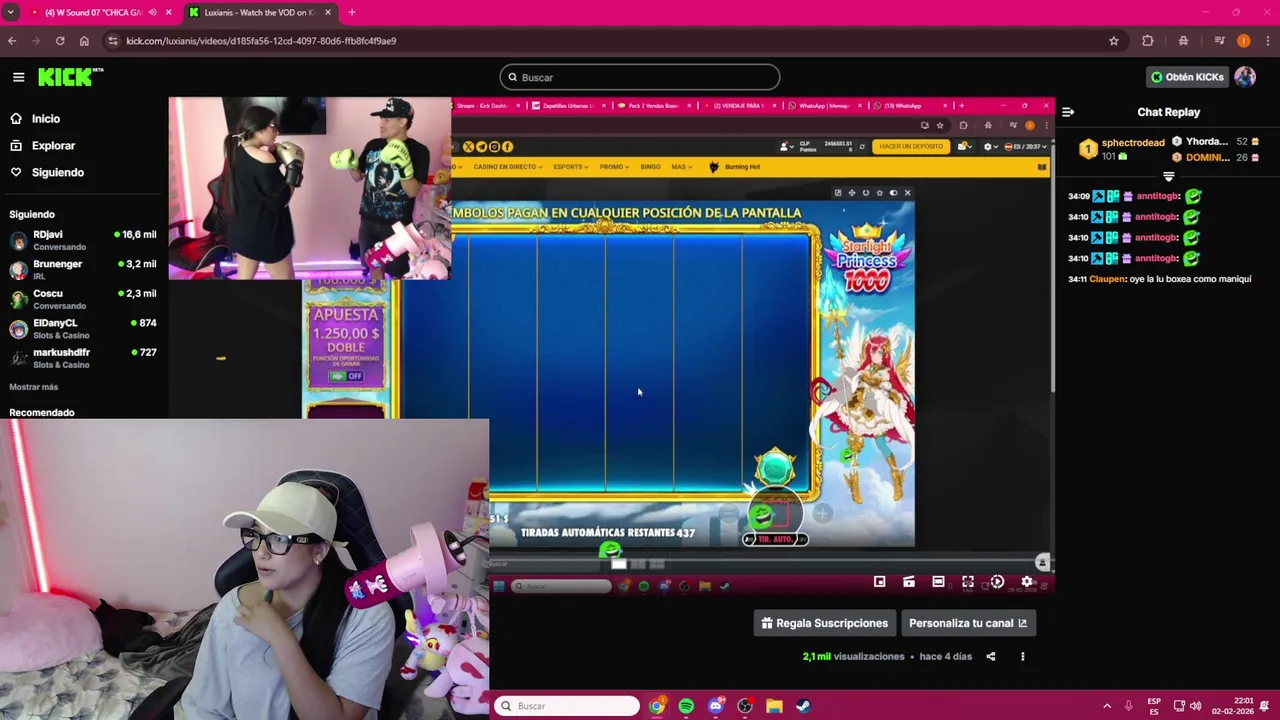Expand ESPORTS menu in streamed casino

coord(570,167)
